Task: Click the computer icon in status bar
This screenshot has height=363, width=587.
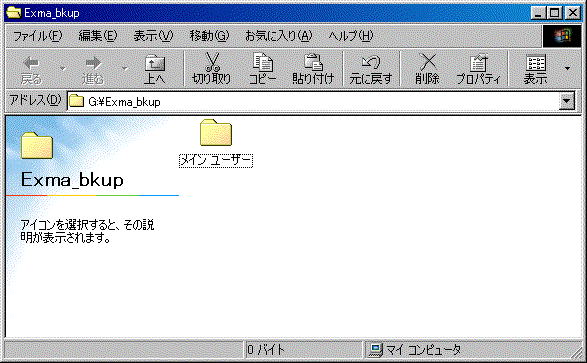Action: (x=375, y=350)
